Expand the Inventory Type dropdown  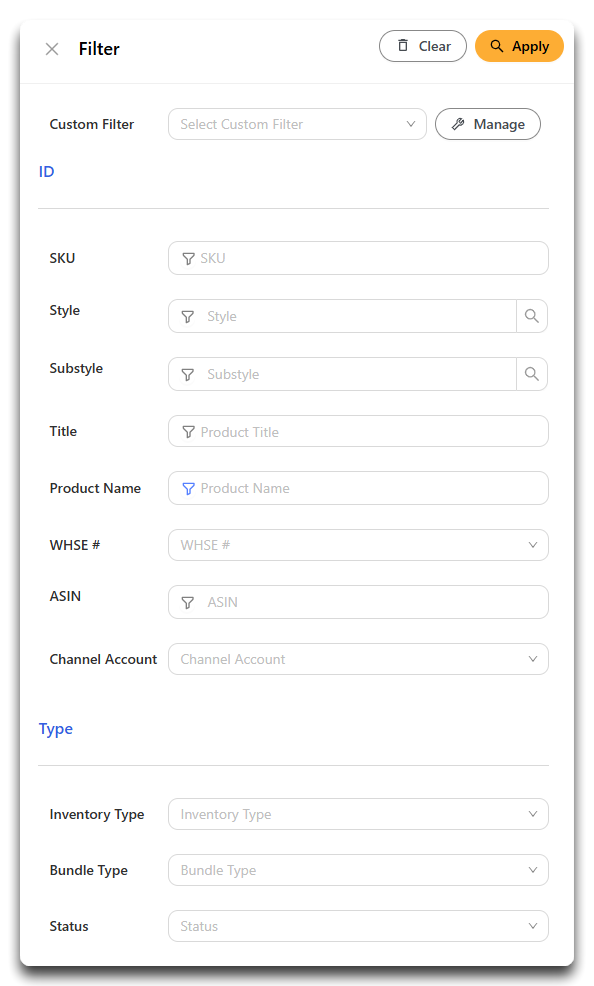click(358, 814)
